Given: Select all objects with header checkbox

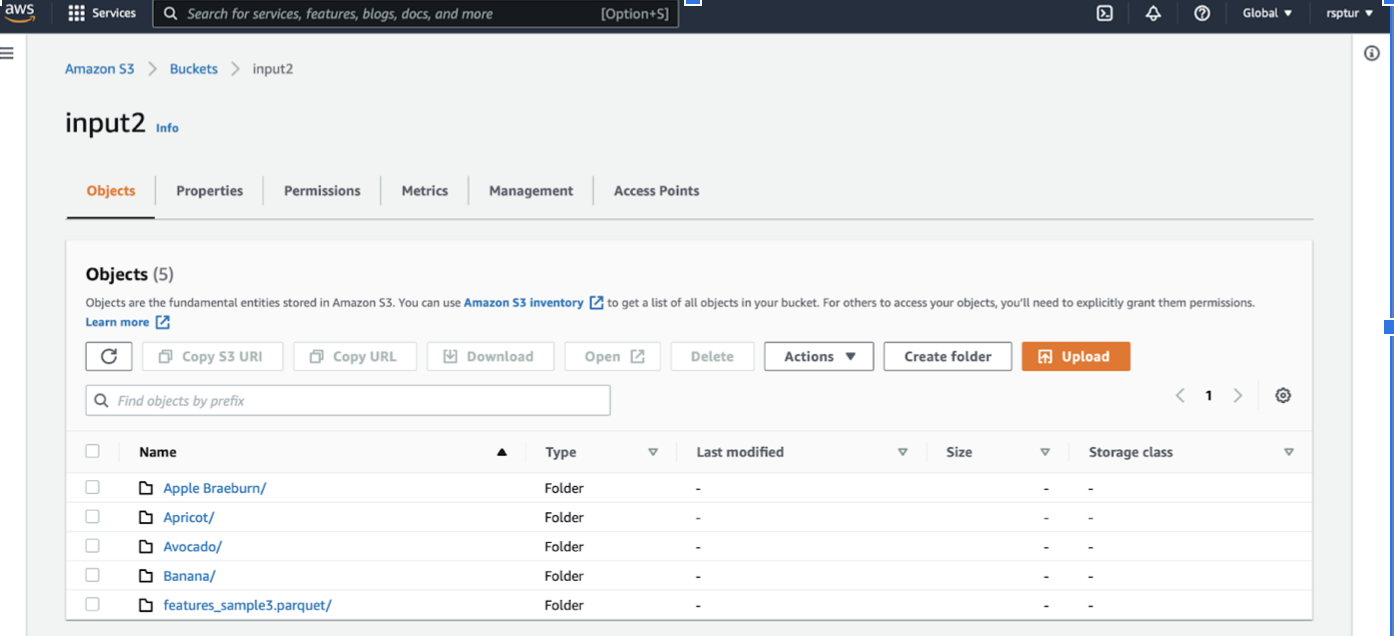Looking at the screenshot, I should coord(93,451).
